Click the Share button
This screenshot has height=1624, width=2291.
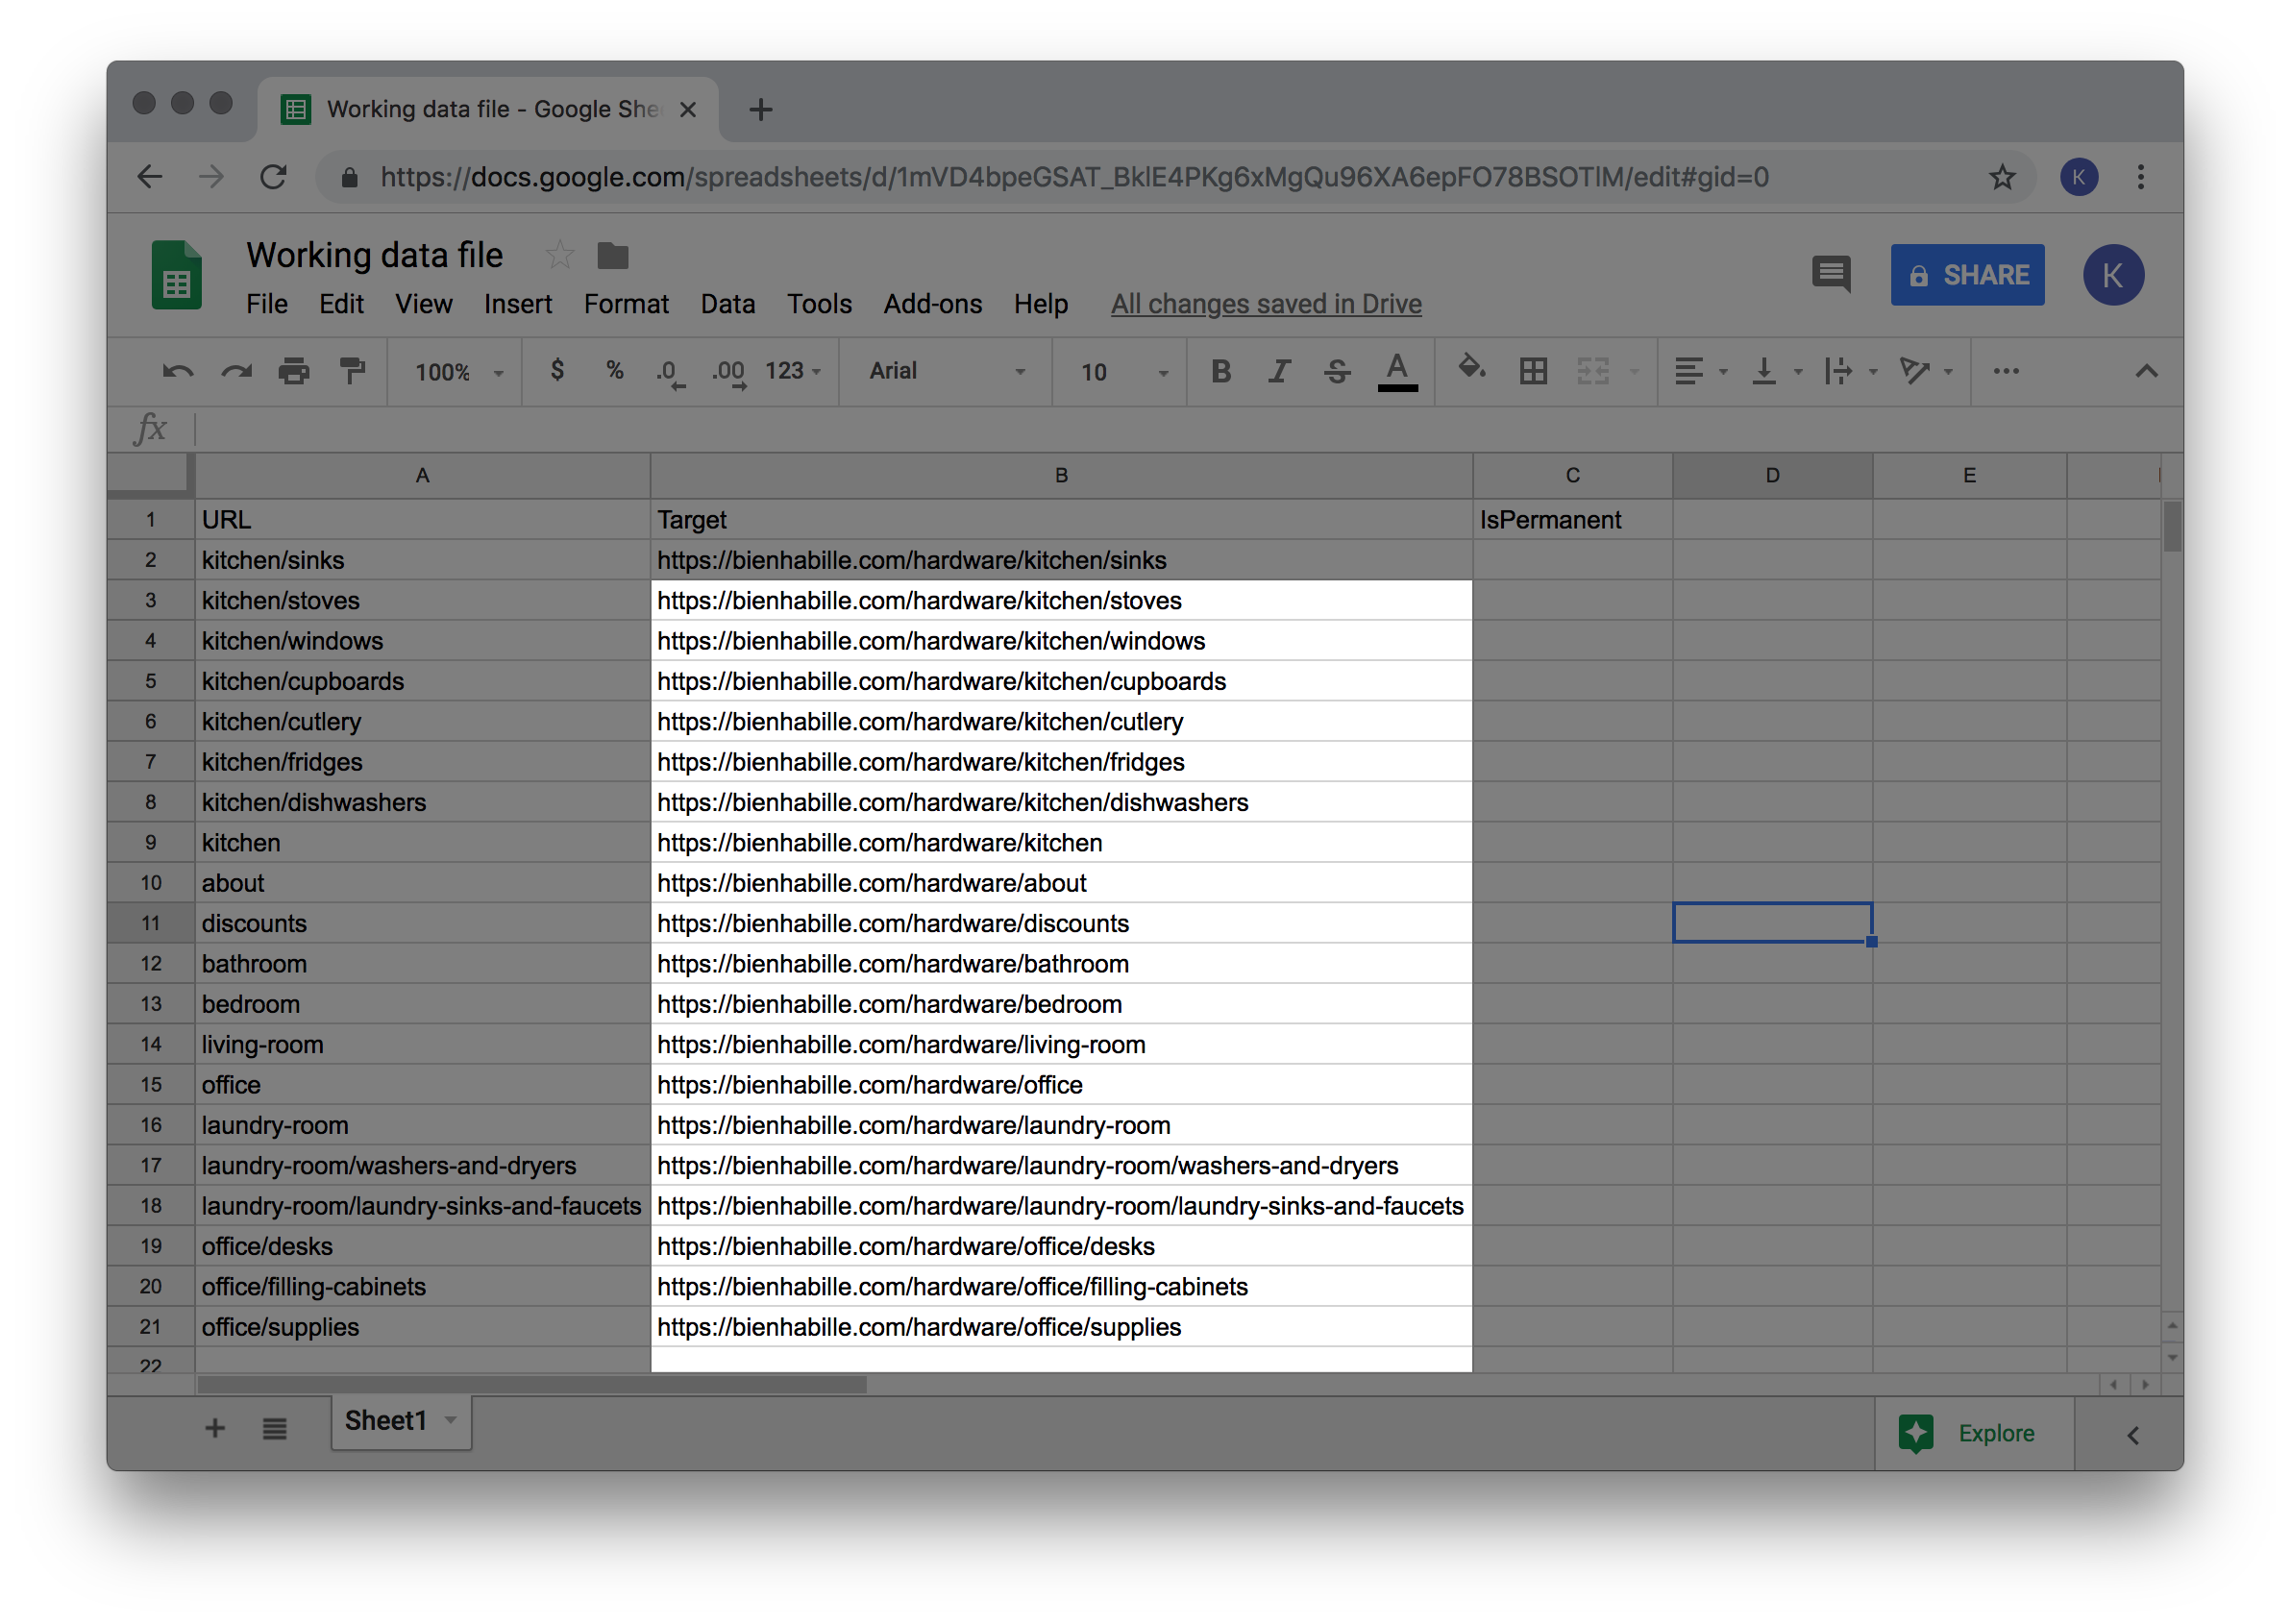click(1969, 274)
